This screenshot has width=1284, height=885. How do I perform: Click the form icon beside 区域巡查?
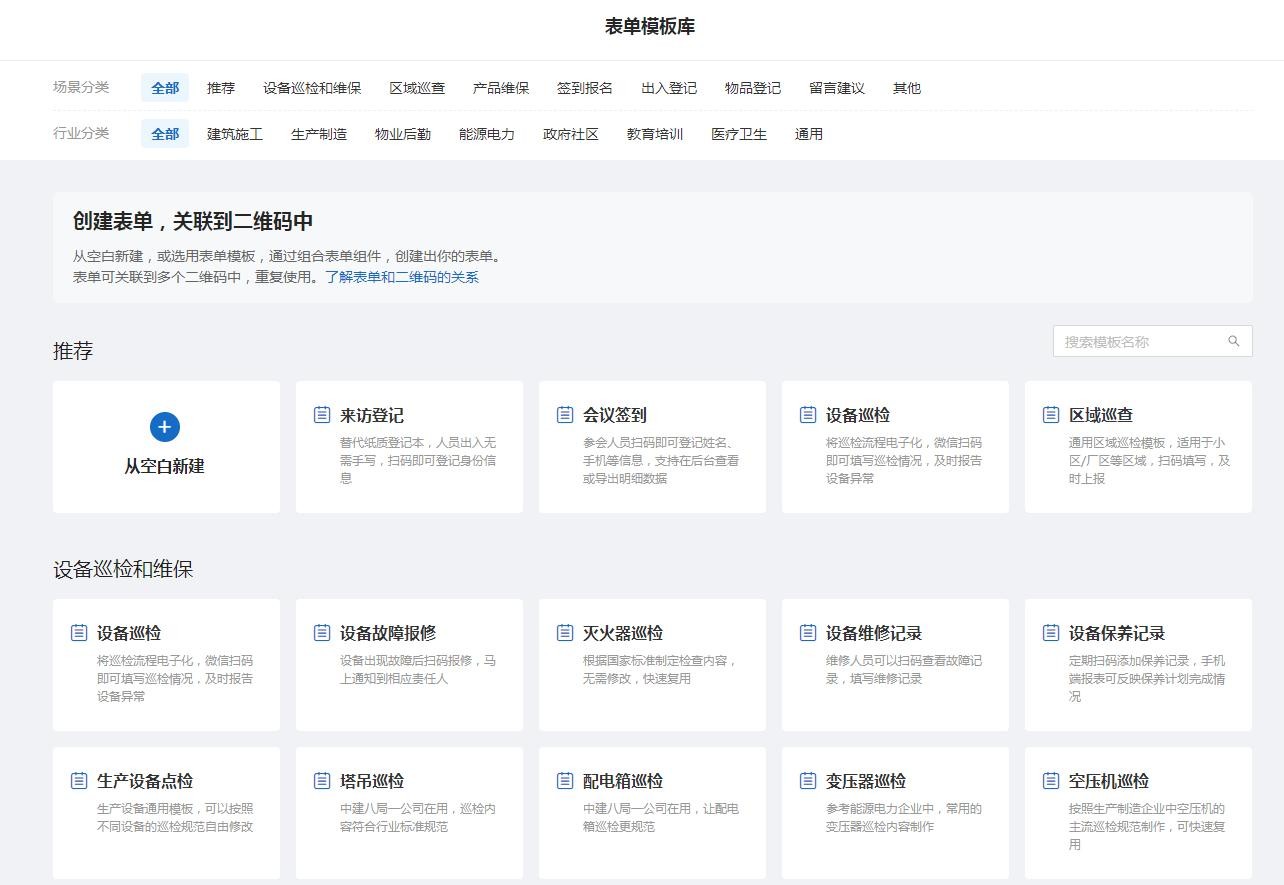click(x=1051, y=415)
